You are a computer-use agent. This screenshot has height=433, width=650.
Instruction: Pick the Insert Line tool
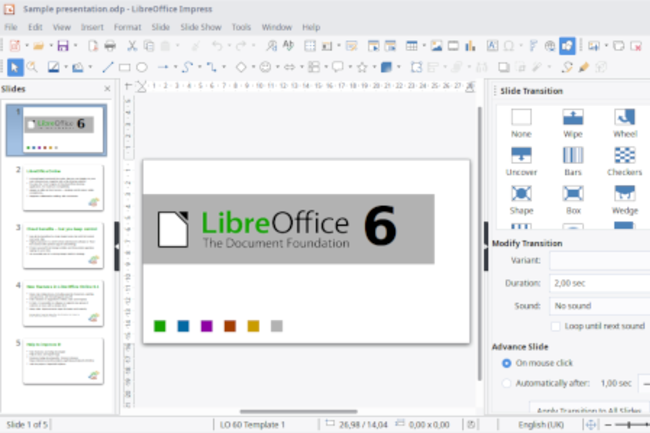click(x=107, y=67)
